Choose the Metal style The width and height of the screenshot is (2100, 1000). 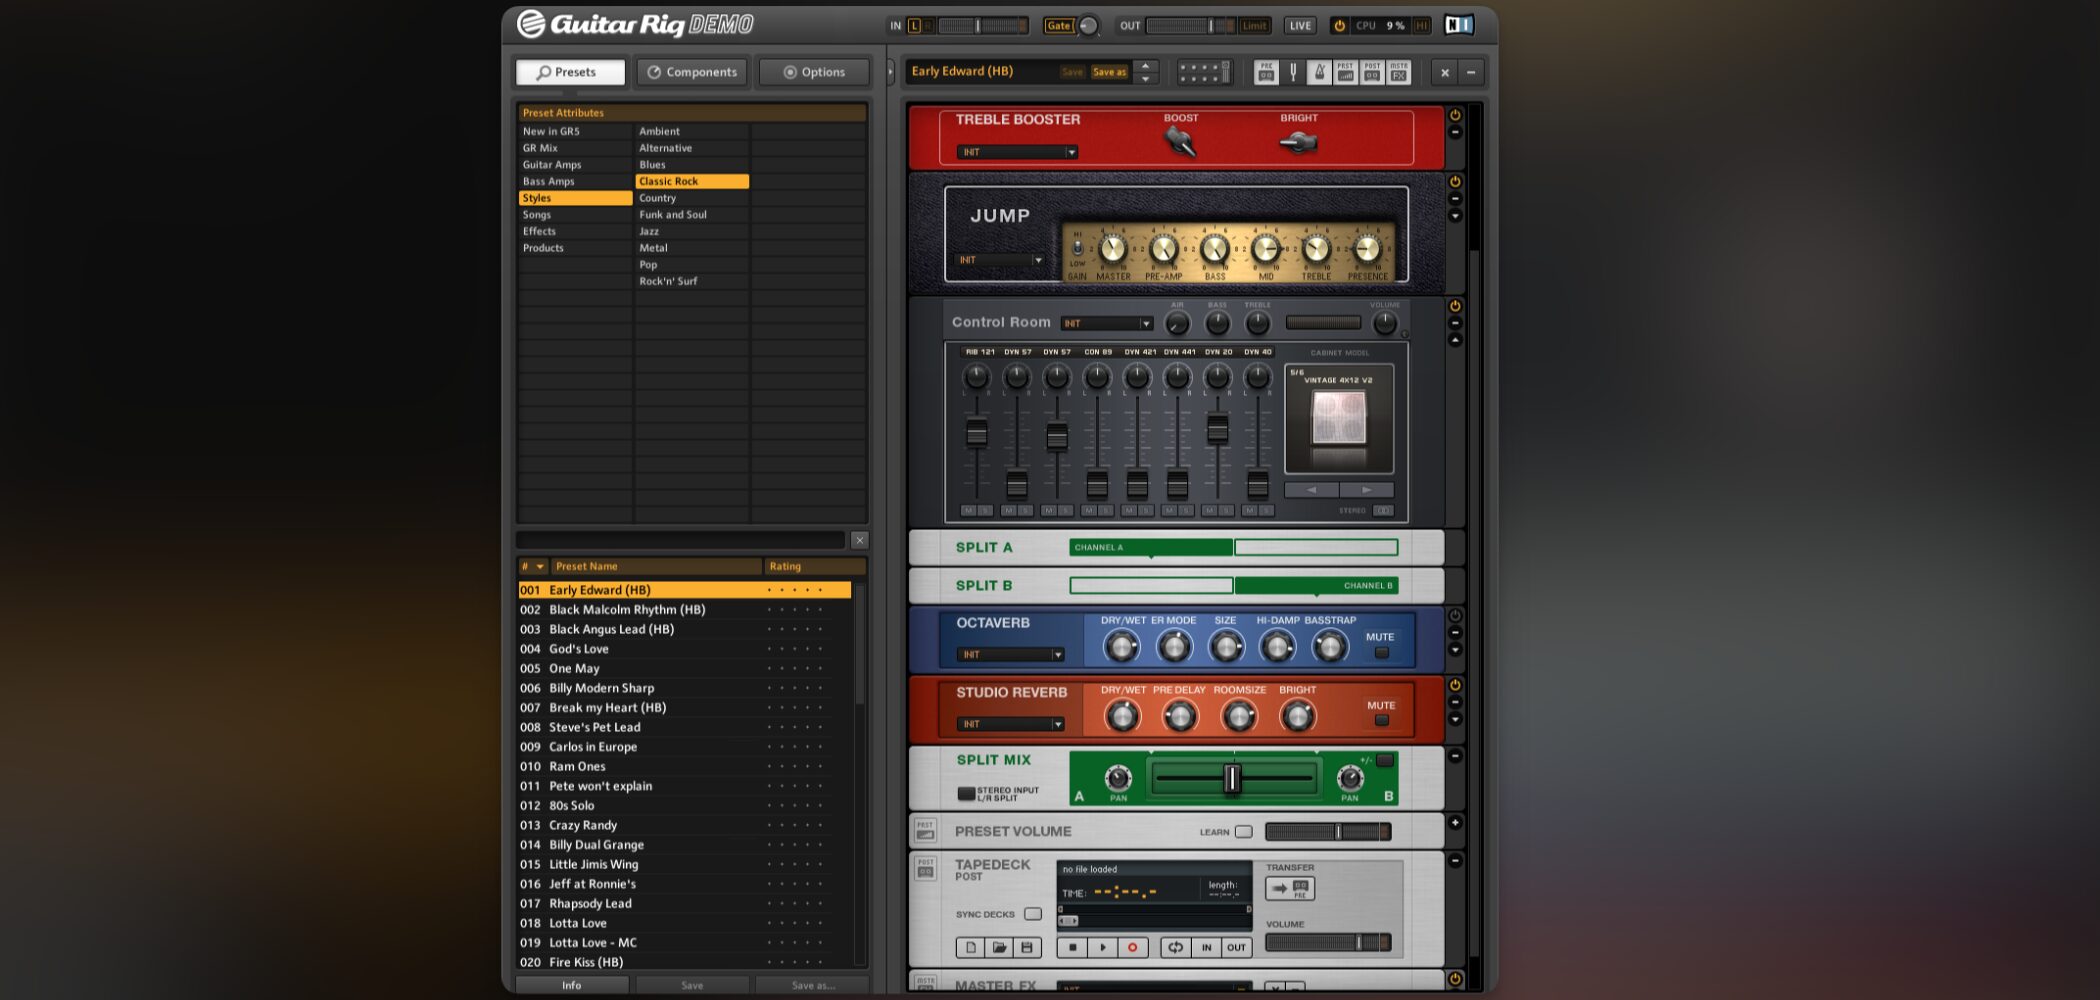pyautogui.click(x=691, y=248)
